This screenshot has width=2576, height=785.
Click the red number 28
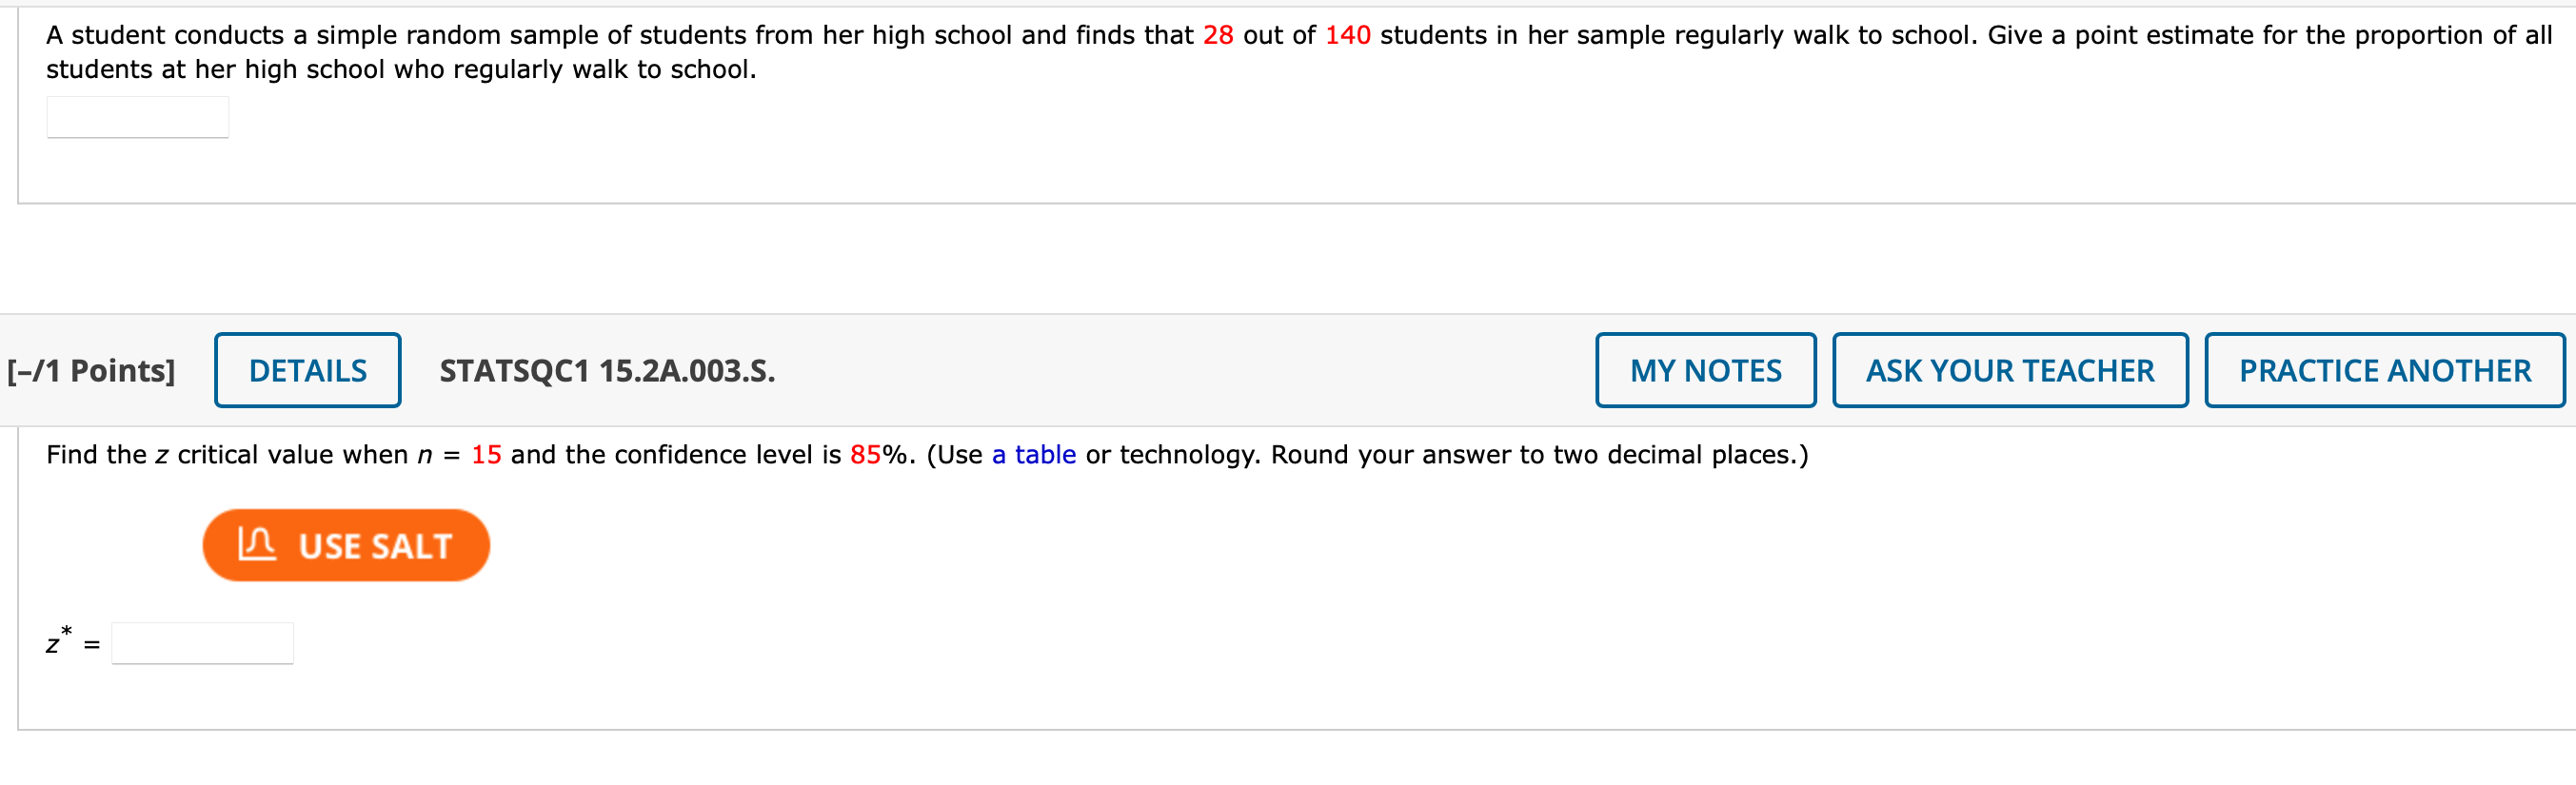click(x=1217, y=35)
